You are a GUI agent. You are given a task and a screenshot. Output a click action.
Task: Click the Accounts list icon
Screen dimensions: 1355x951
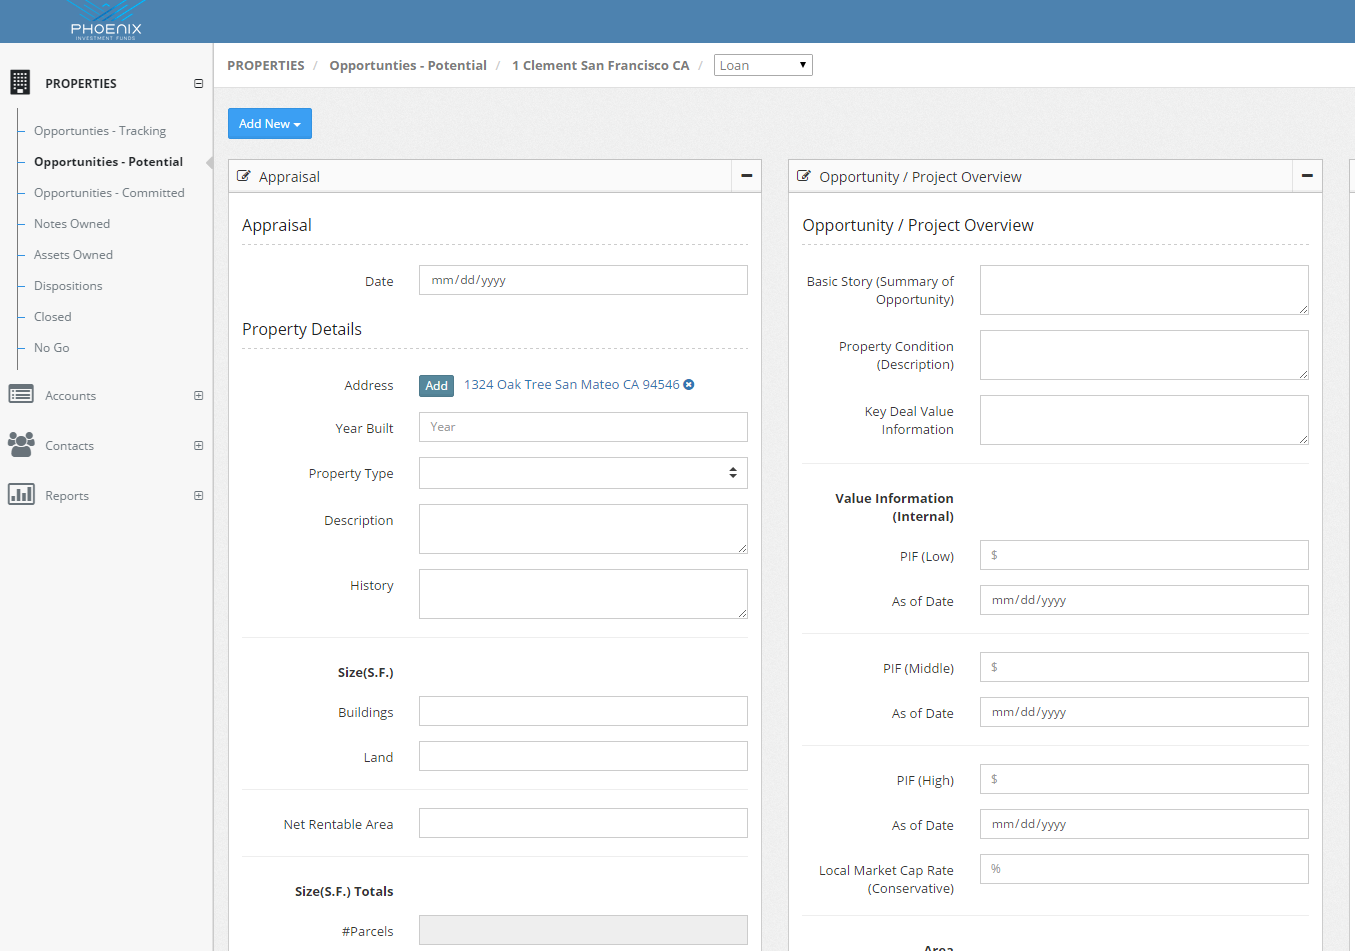21,394
